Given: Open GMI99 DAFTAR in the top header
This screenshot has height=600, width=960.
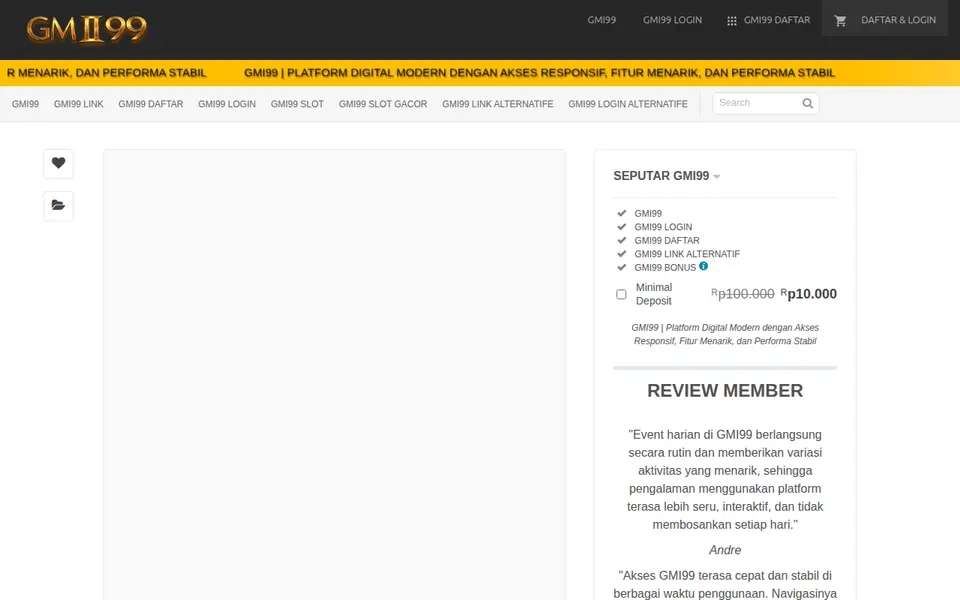Looking at the screenshot, I should coord(776,20).
